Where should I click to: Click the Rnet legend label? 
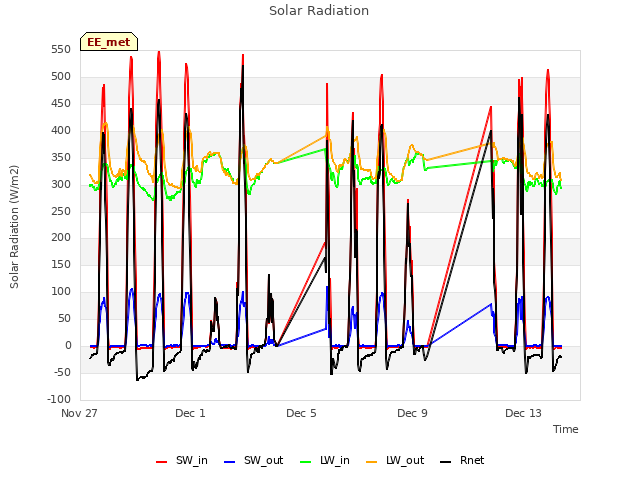coord(472,460)
